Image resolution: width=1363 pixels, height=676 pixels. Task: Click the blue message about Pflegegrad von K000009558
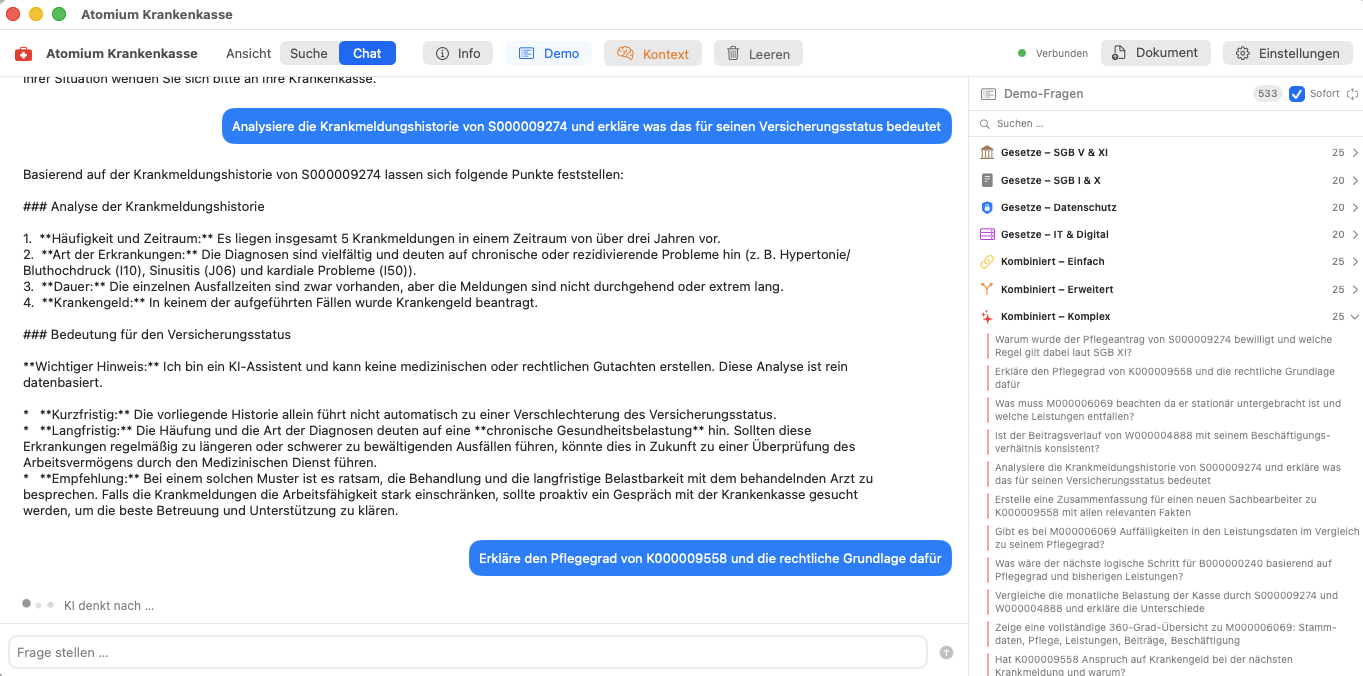point(710,558)
